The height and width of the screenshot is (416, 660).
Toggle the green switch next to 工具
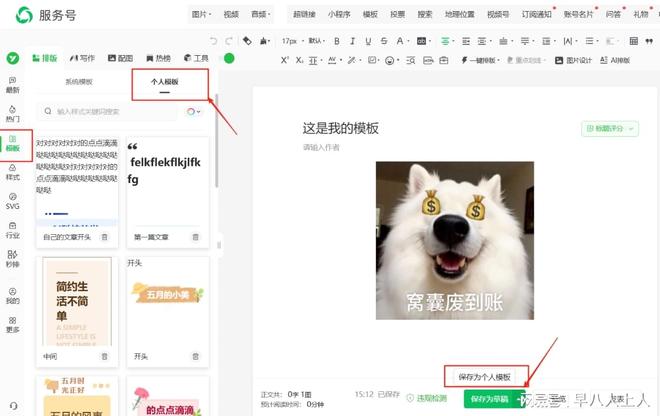[x=228, y=58]
